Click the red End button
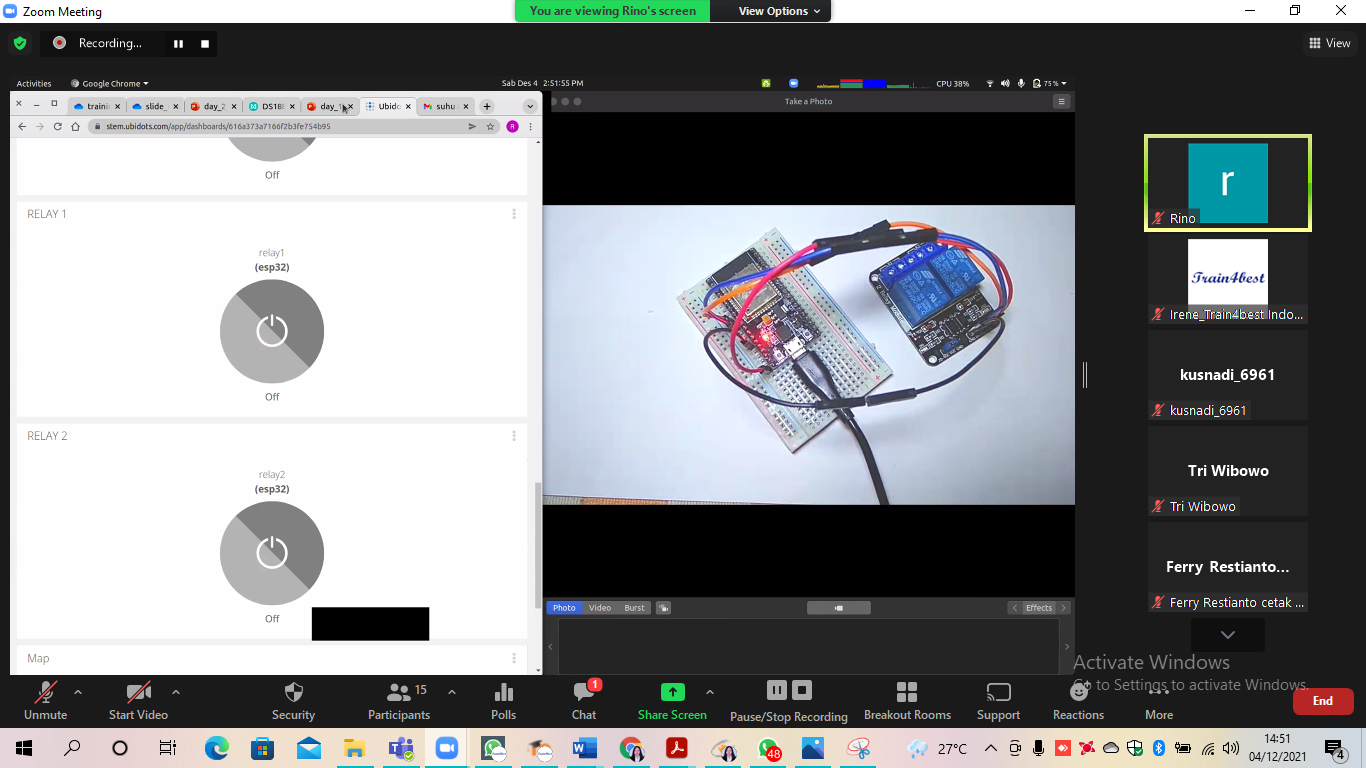 (1322, 701)
